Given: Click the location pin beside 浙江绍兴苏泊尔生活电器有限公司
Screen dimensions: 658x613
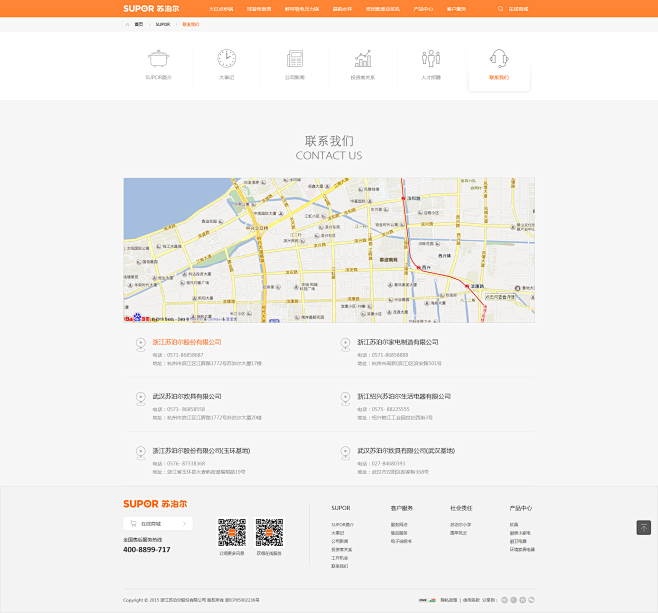Looking at the screenshot, I should click(345, 399).
